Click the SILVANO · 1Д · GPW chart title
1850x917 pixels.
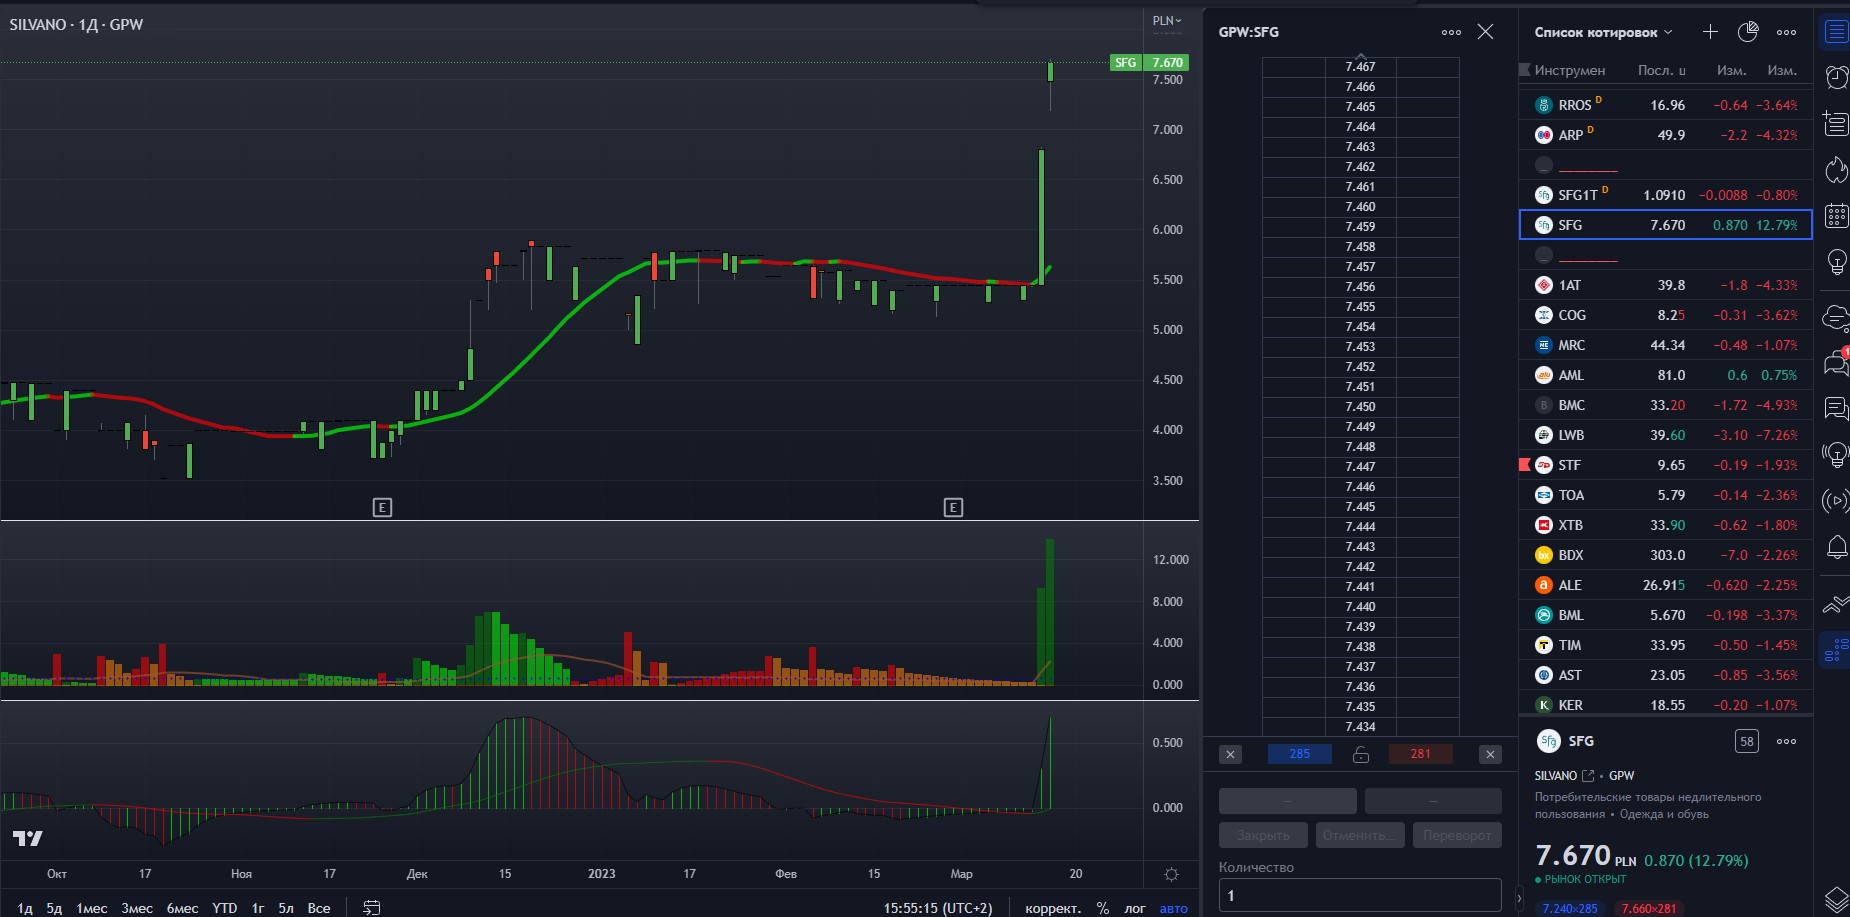pyautogui.click(x=77, y=24)
